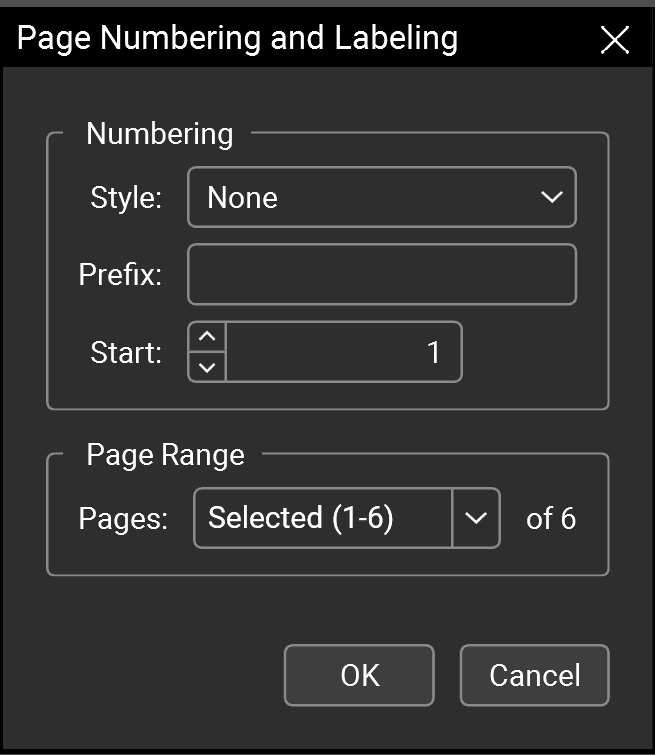
Task: Confirm with the OK button
Action: pyautogui.click(x=359, y=675)
